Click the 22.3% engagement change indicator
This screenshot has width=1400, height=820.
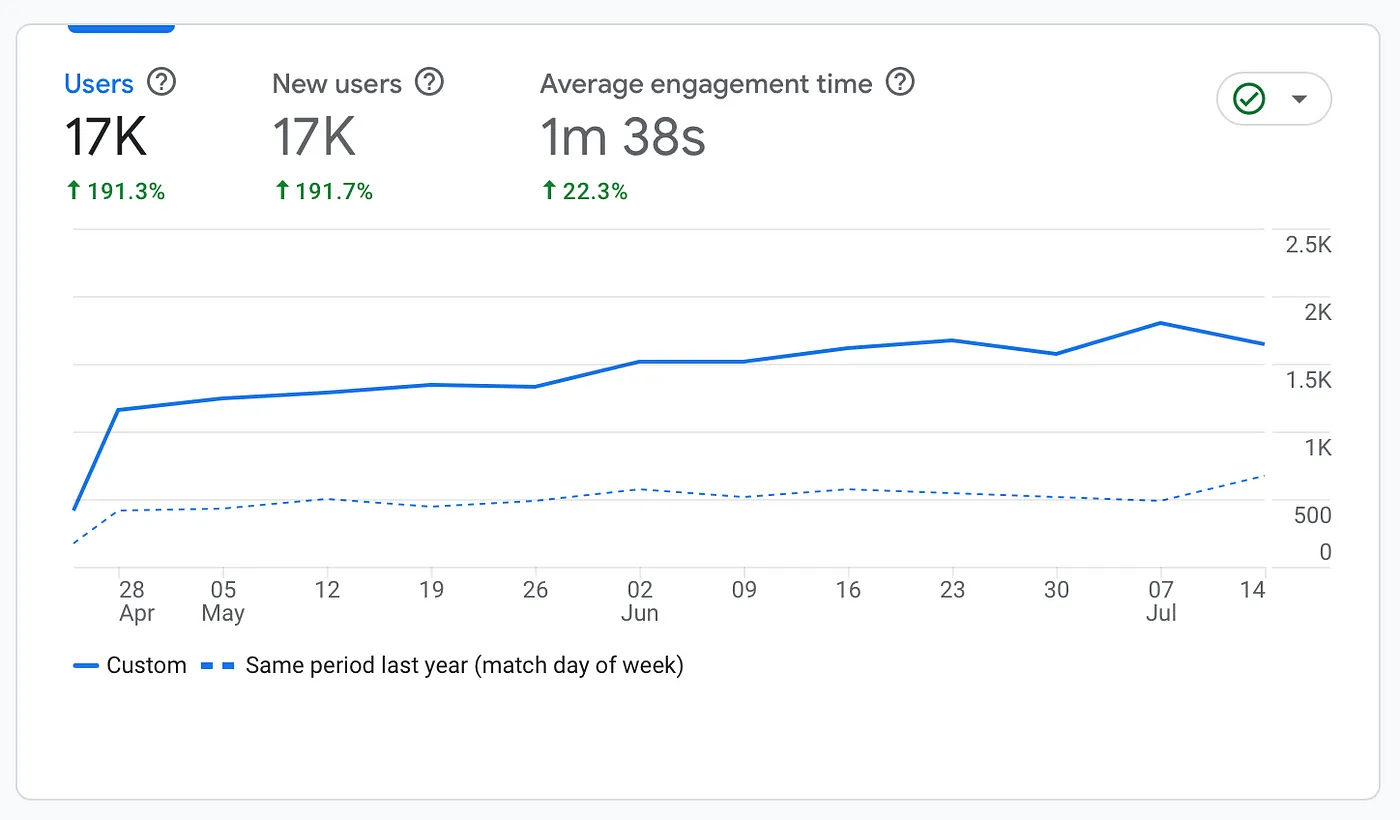(x=584, y=191)
